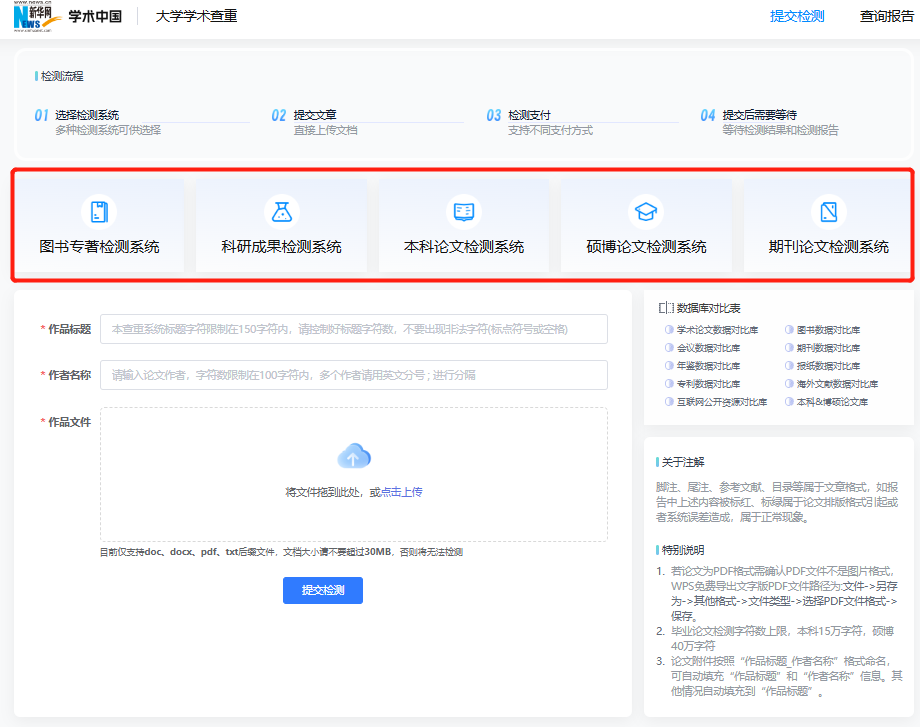Select the 本科论文检测系统 open-book icon
Image resolution: width=920 pixels, height=727 pixels.
(x=463, y=211)
